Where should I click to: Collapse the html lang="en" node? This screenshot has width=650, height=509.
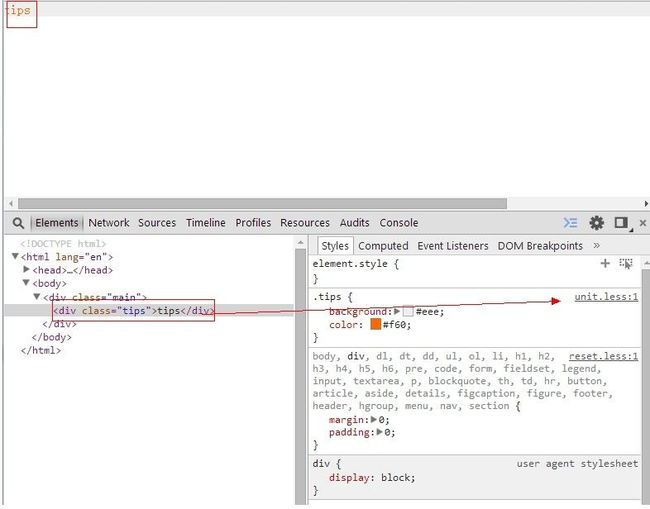15,257
